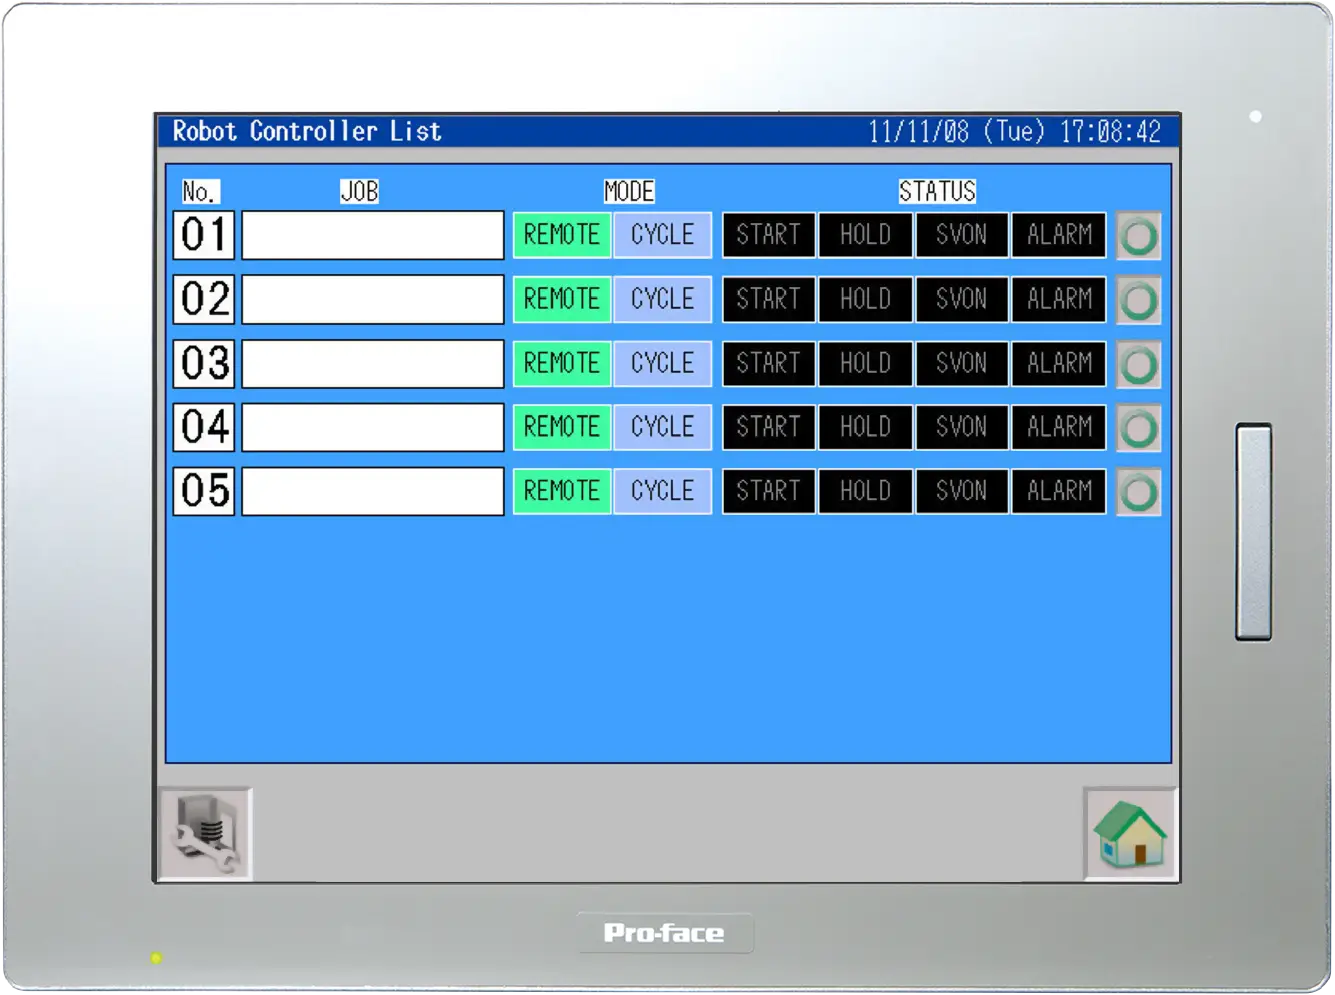
Task: Click the green circle icon for robot 01
Action: pos(1138,236)
